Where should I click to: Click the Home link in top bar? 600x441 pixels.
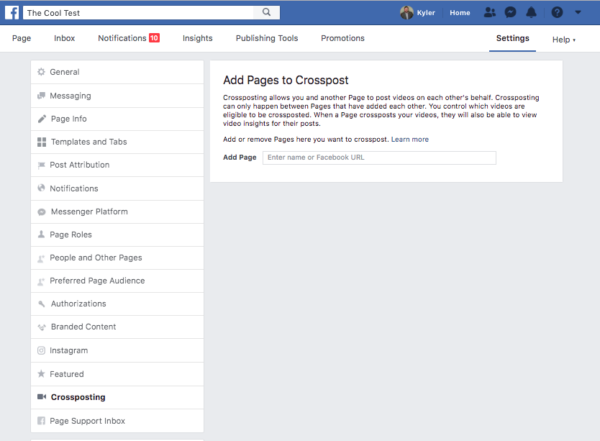point(460,13)
